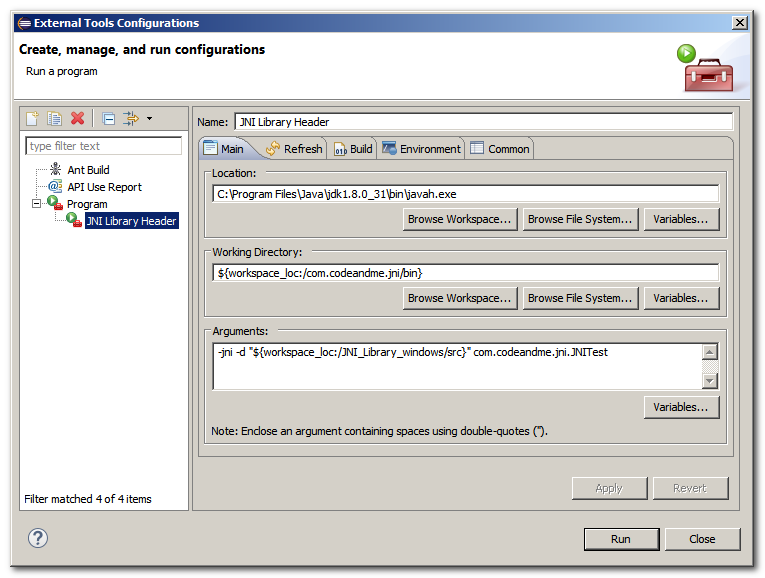Switch to the Refresh tab
Image resolution: width=765 pixels, height=578 pixels.
294,149
